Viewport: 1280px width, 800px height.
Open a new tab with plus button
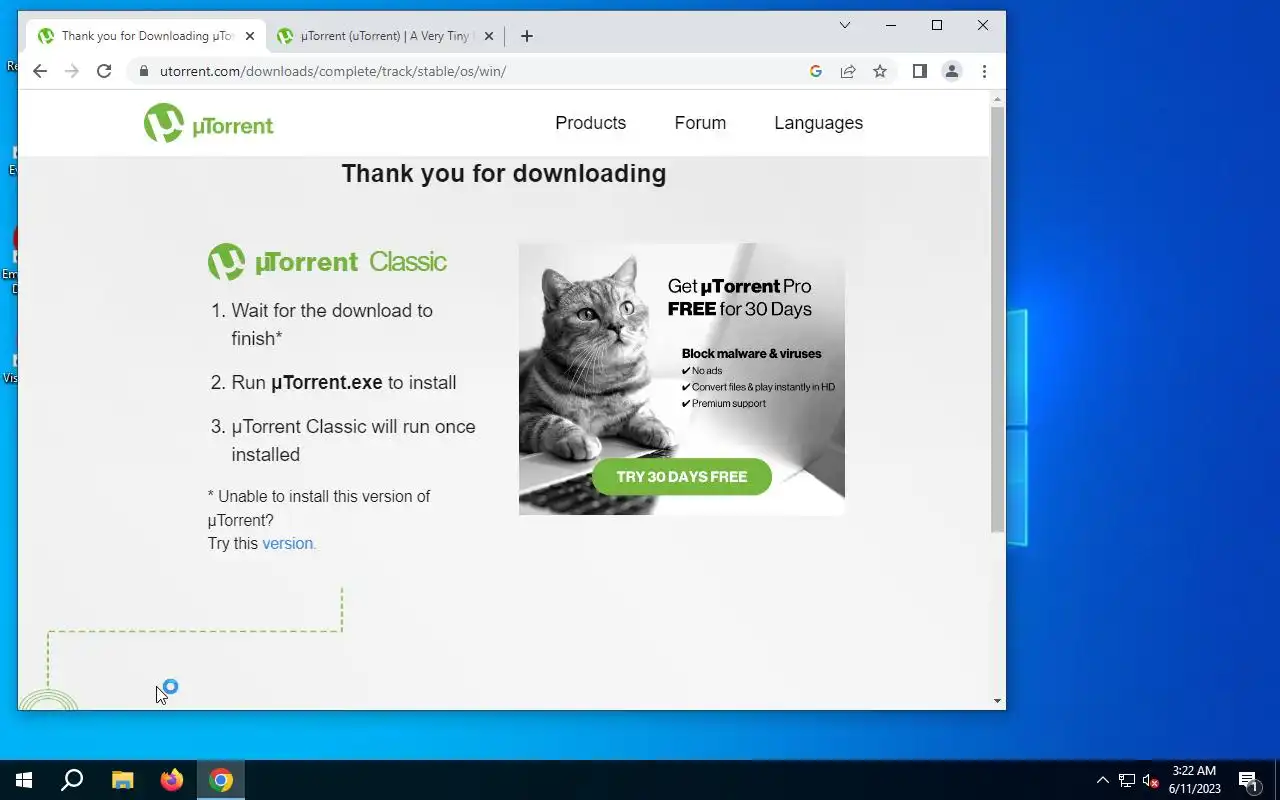pos(527,36)
